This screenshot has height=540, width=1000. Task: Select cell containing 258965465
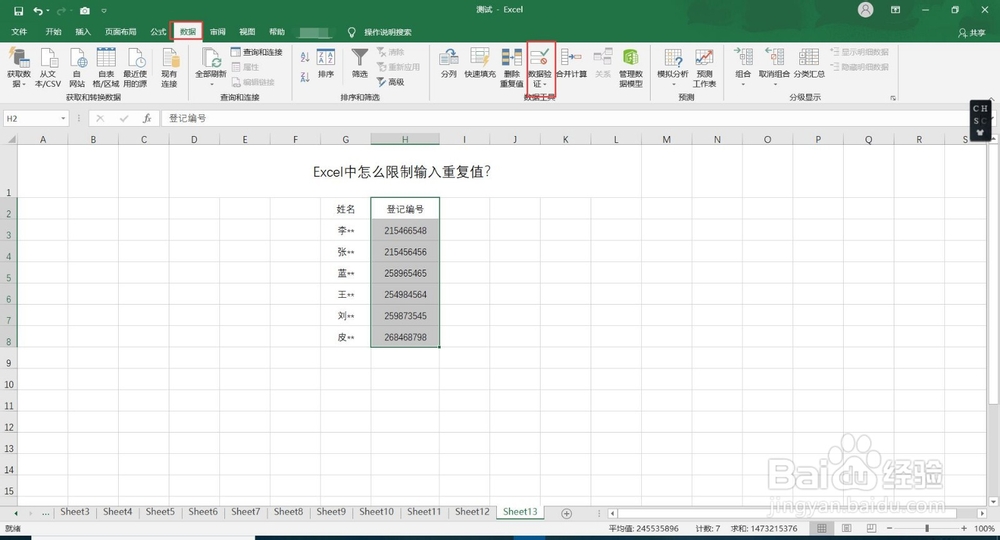pos(405,273)
